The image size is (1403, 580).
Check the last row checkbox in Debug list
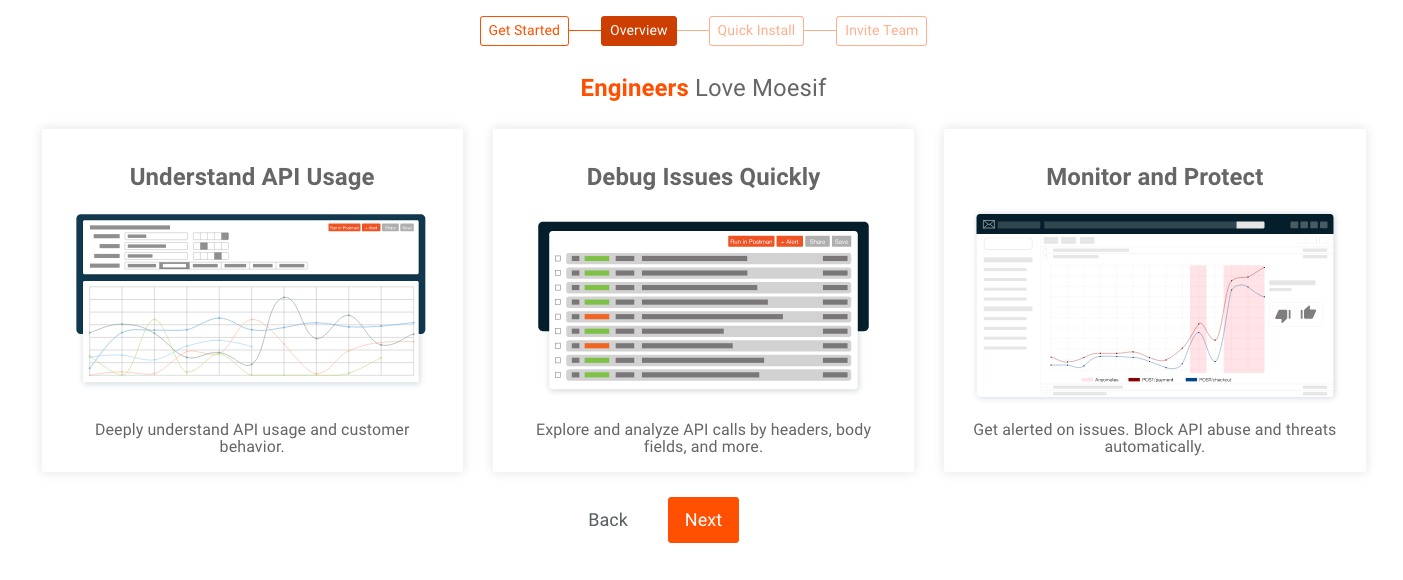[x=558, y=375]
